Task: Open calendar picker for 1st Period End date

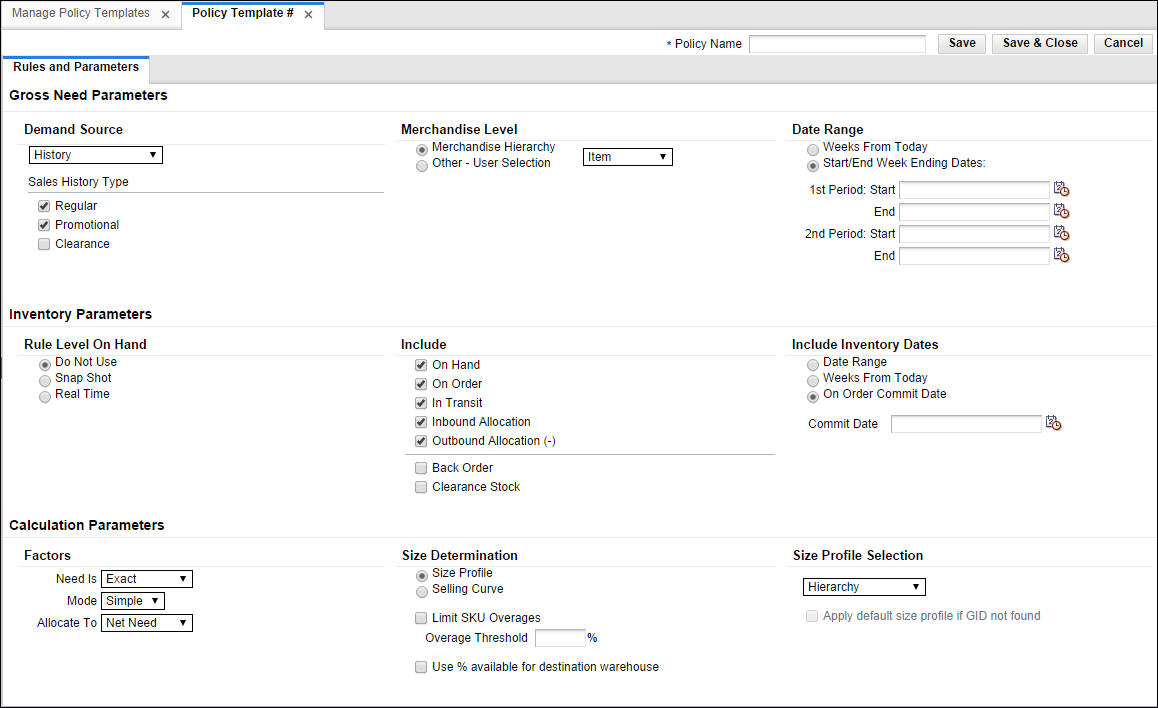Action: coord(1061,211)
